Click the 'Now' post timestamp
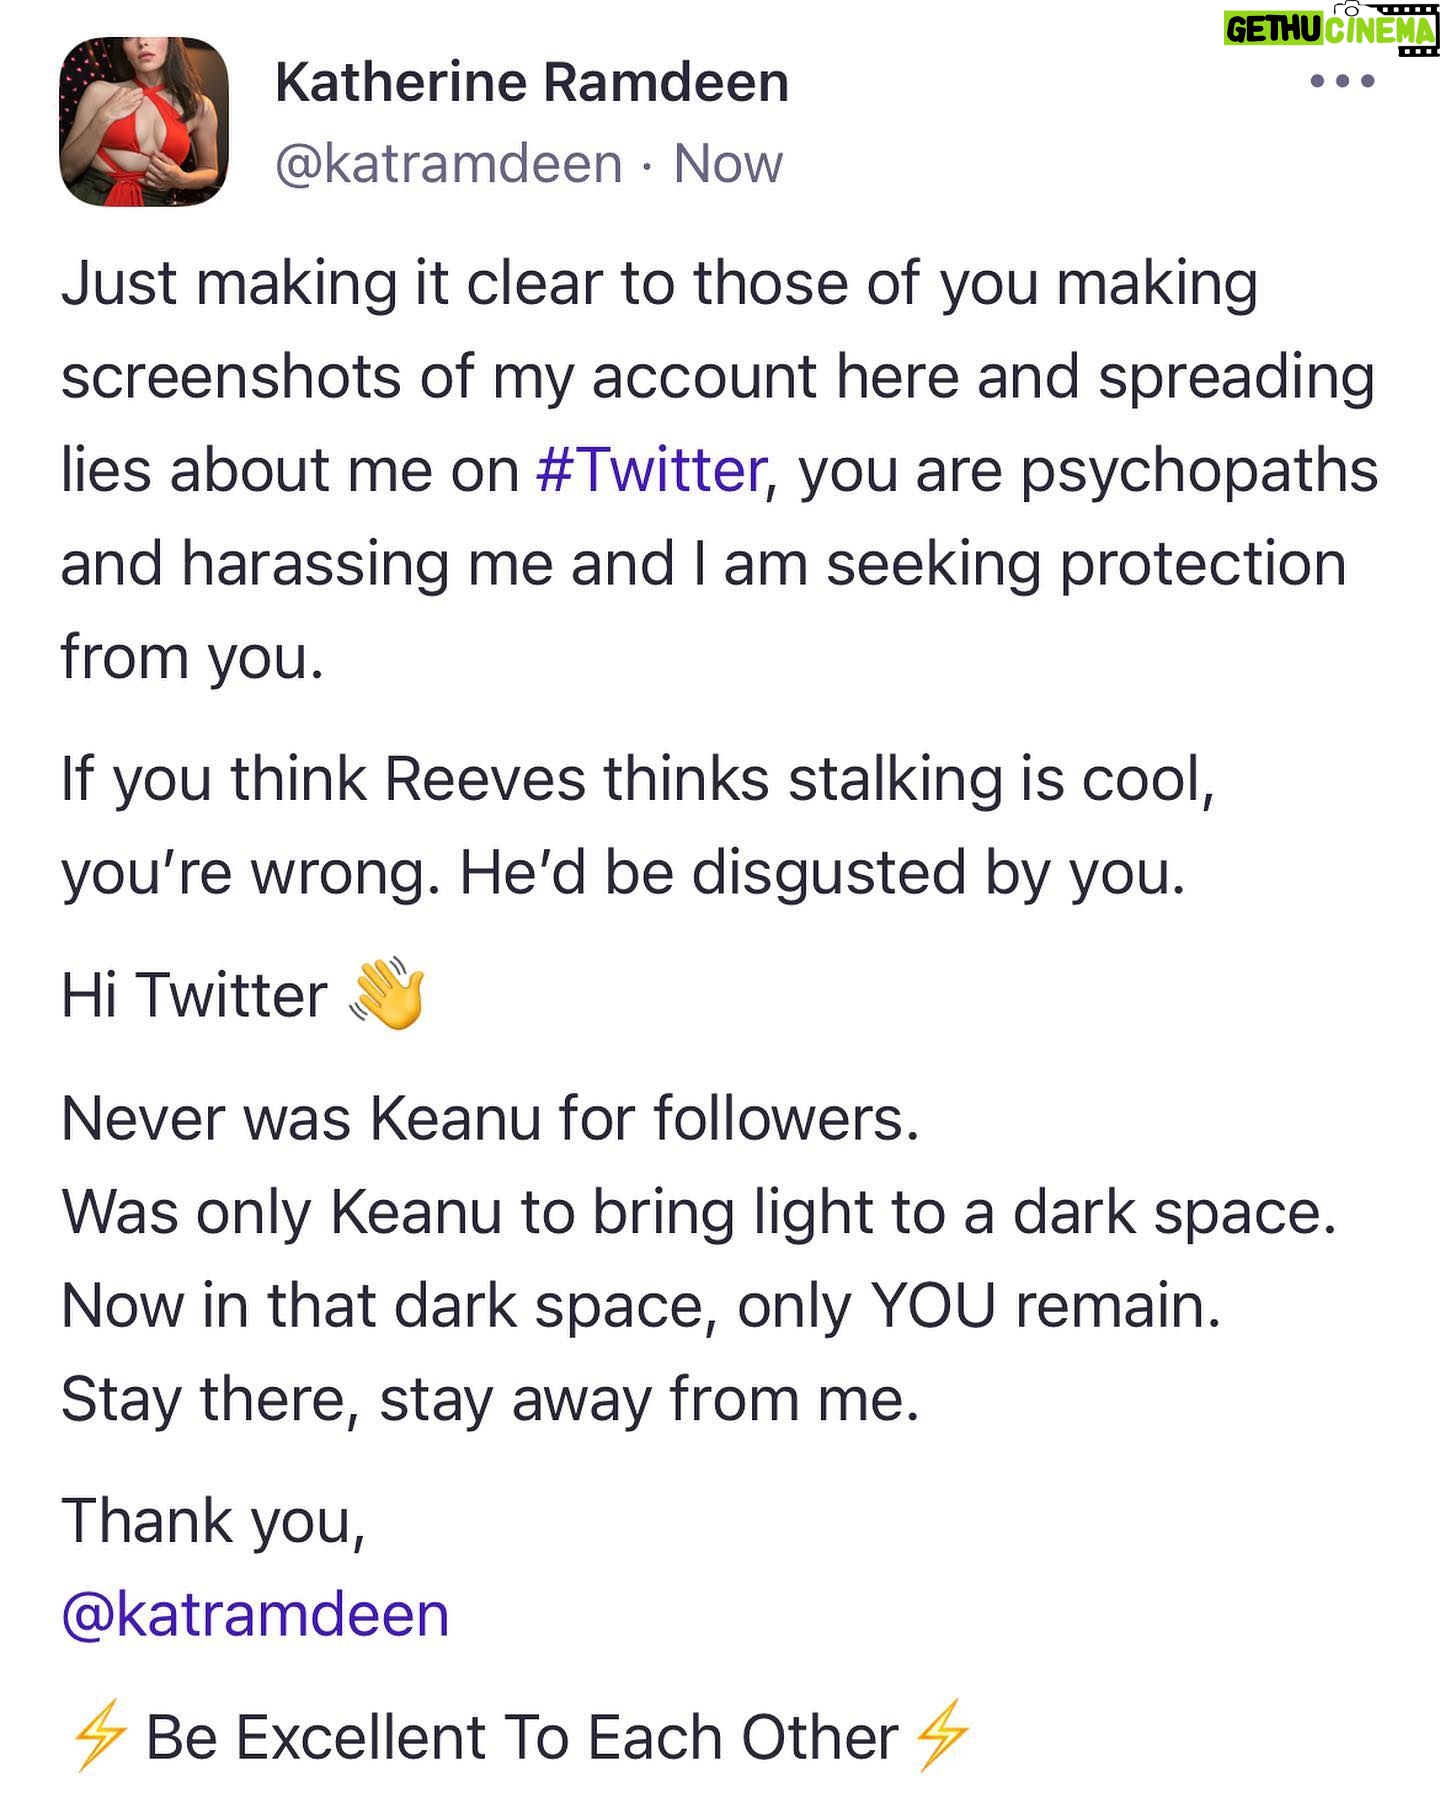1440x1798 pixels. coord(728,163)
